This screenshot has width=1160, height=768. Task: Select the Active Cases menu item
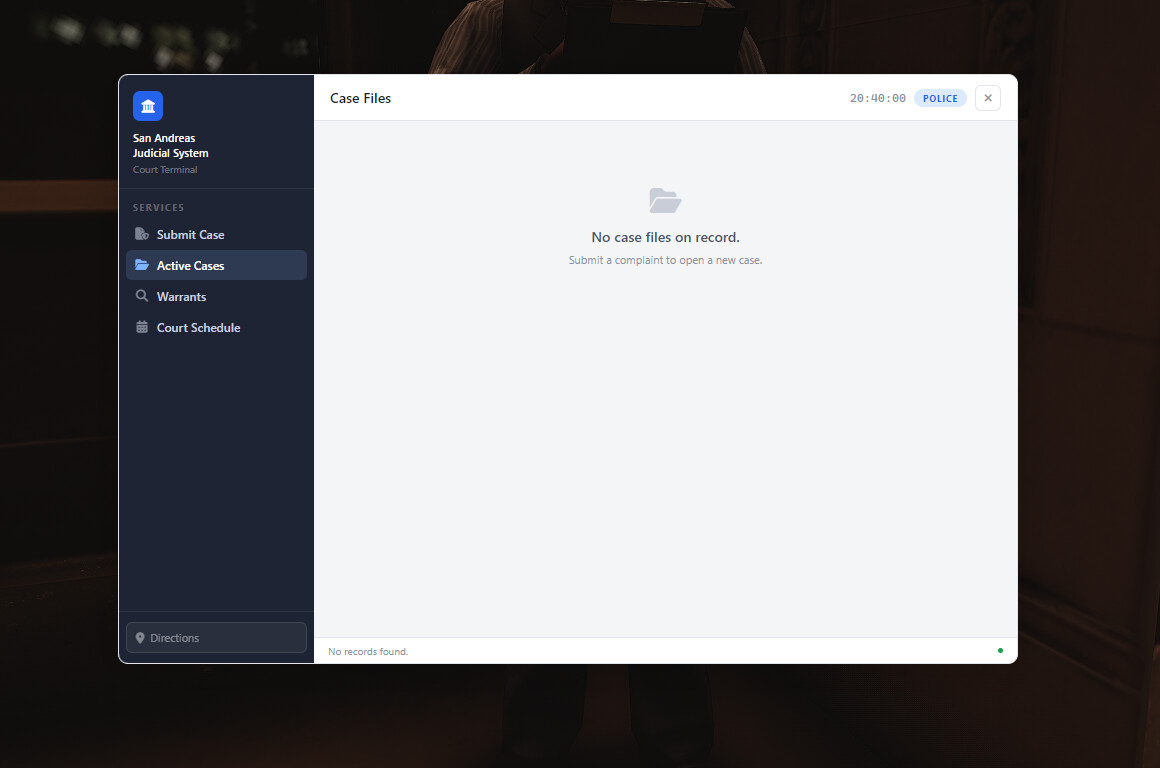tap(216, 265)
